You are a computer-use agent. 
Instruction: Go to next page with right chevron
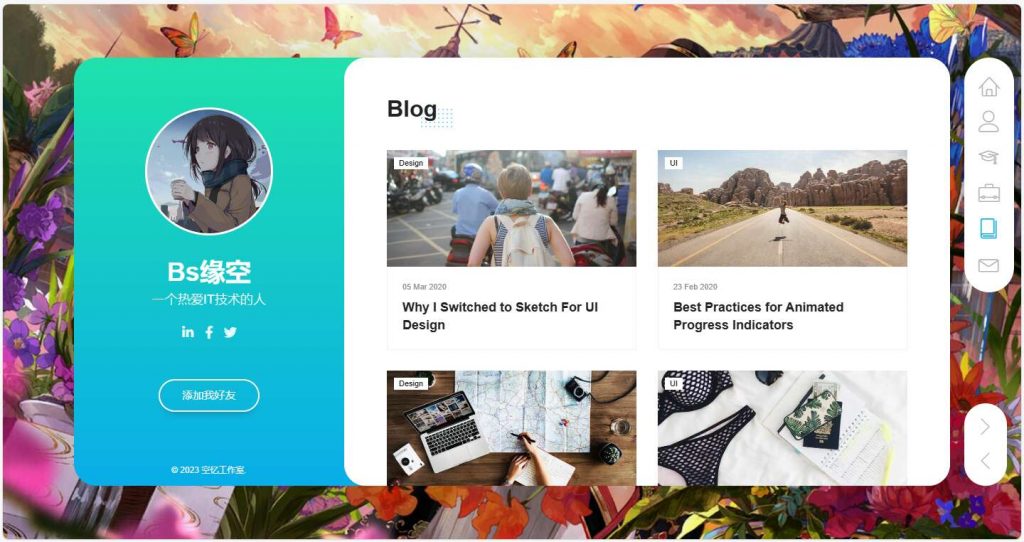pos(985,426)
